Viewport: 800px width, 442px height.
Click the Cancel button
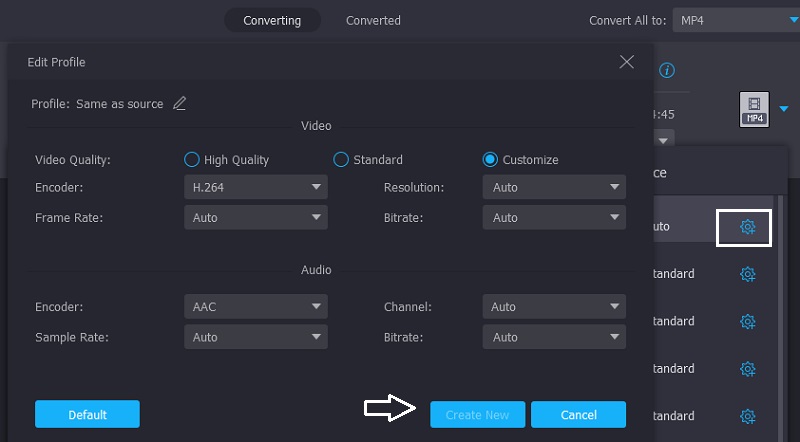pyautogui.click(x=578, y=414)
